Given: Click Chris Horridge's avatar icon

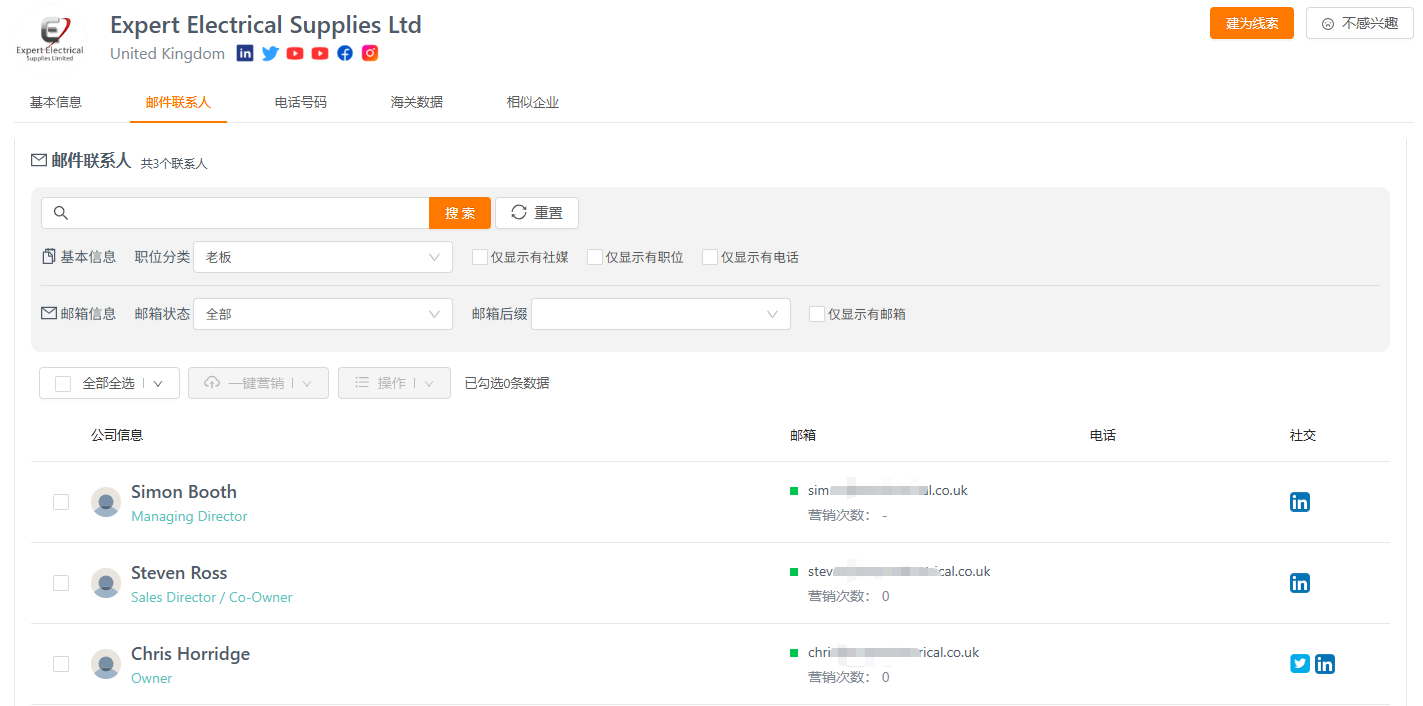Looking at the screenshot, I should coord(106,664).
